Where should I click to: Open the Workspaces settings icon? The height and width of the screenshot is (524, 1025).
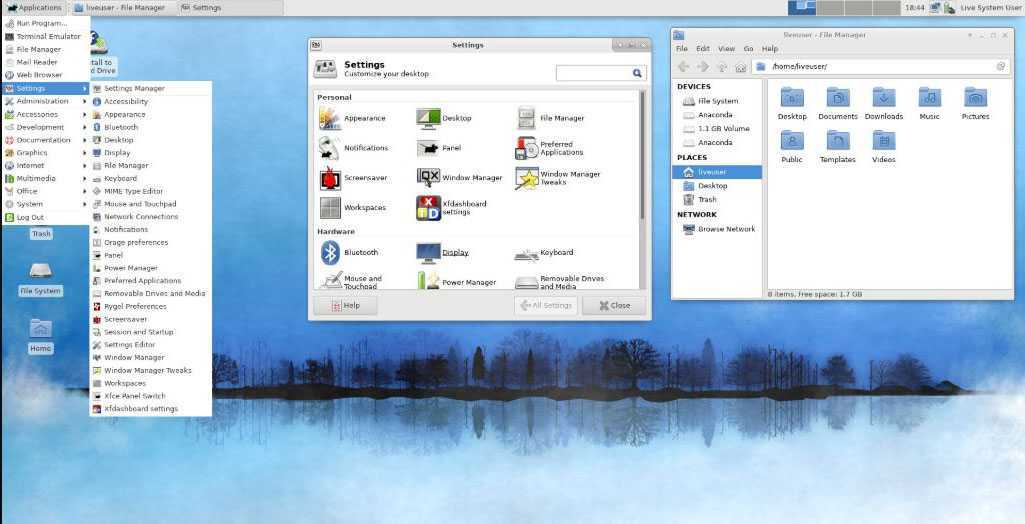pos(330,208)
